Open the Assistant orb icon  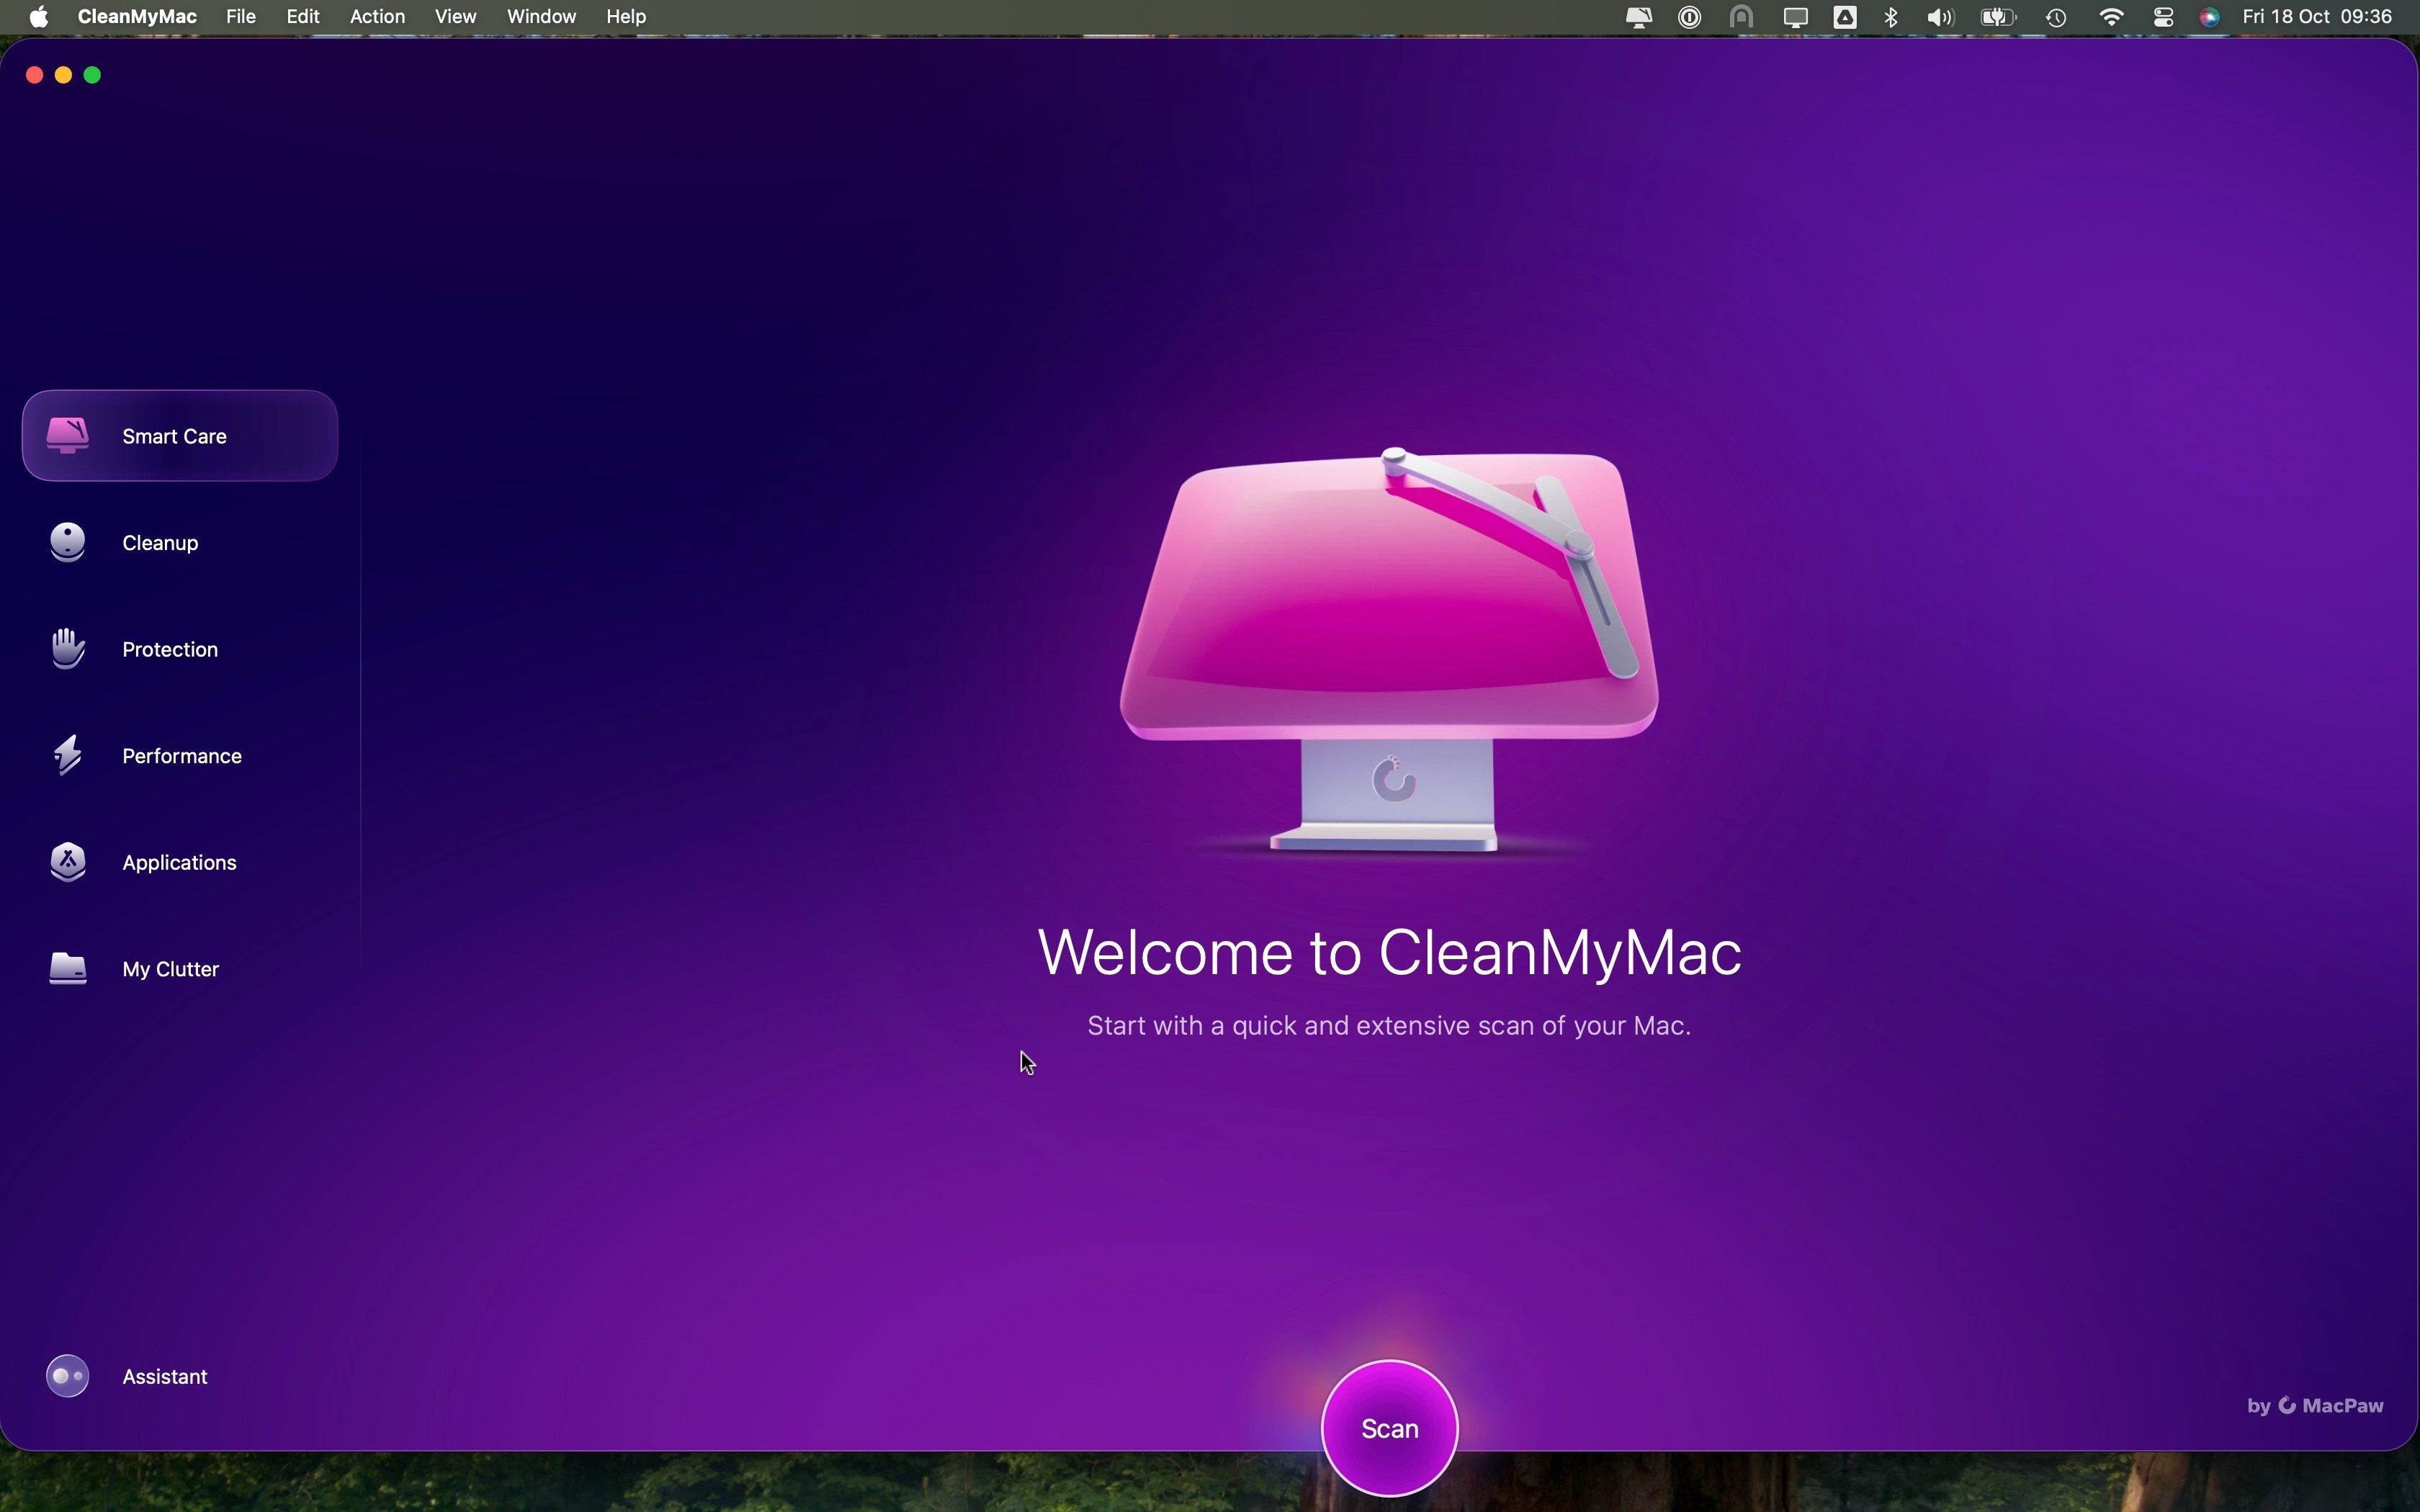click(x=68, y=1376)
